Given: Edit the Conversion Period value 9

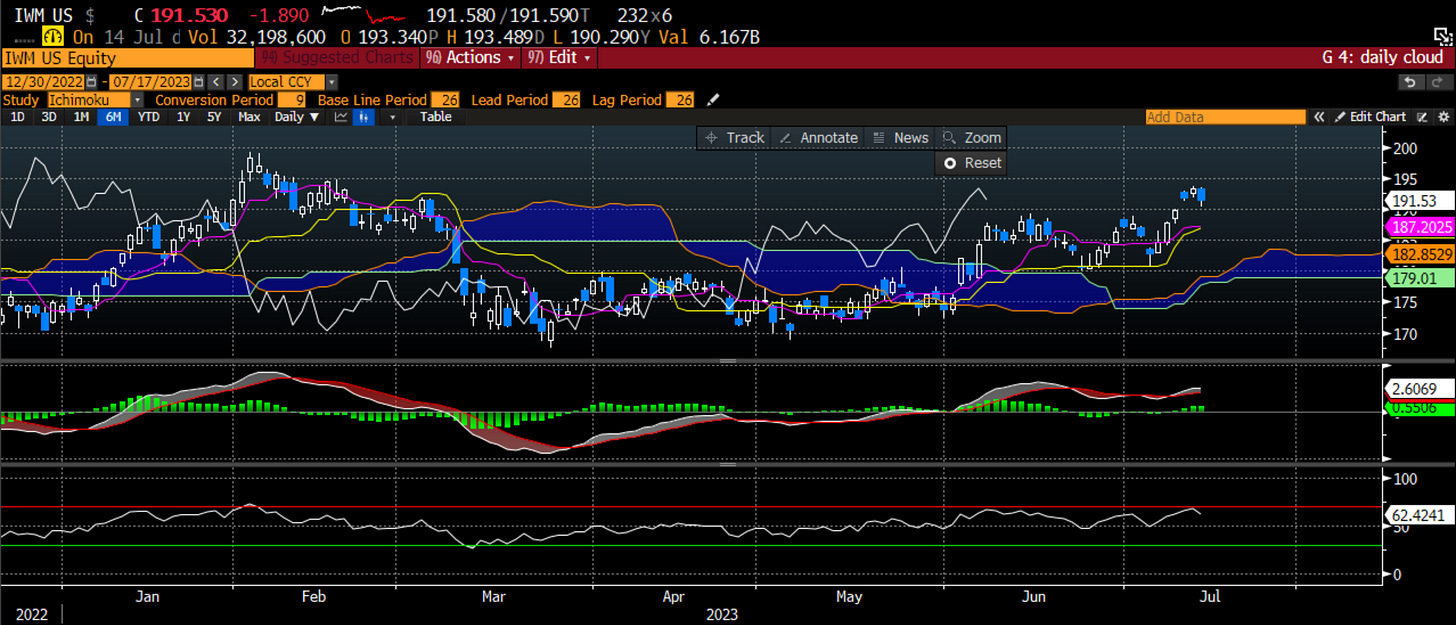Looking at the screenshot, I should 291,100.
